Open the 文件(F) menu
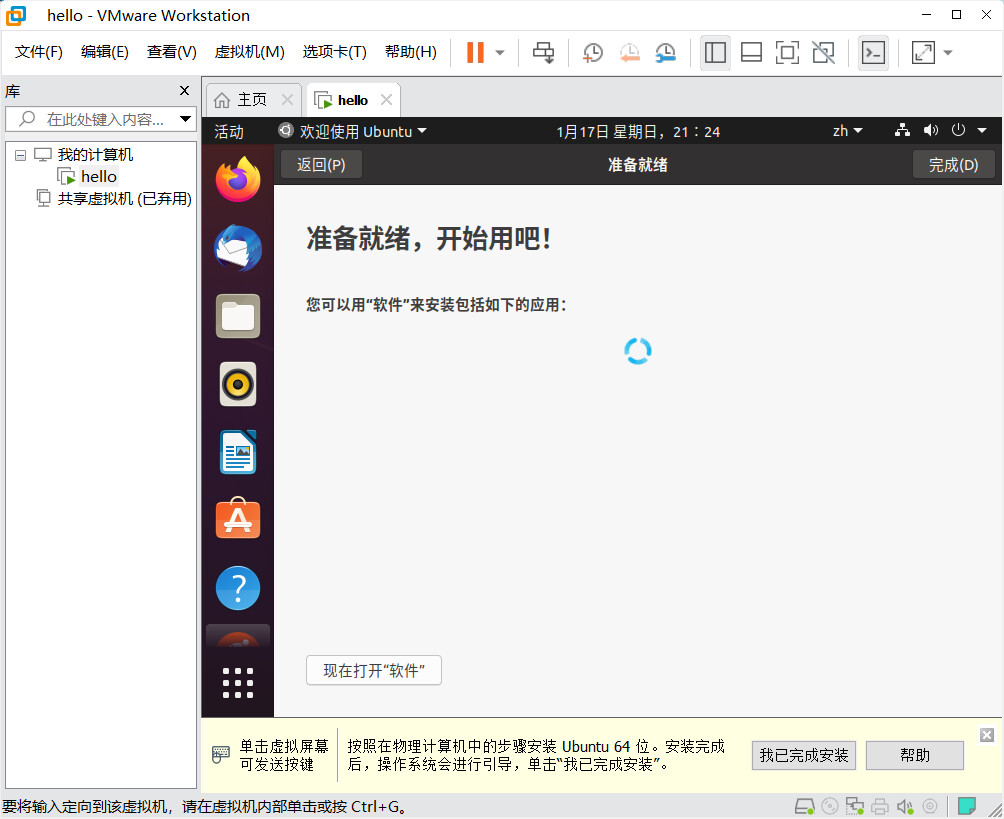Screen dimensions: 1004x819 point(38,52)
